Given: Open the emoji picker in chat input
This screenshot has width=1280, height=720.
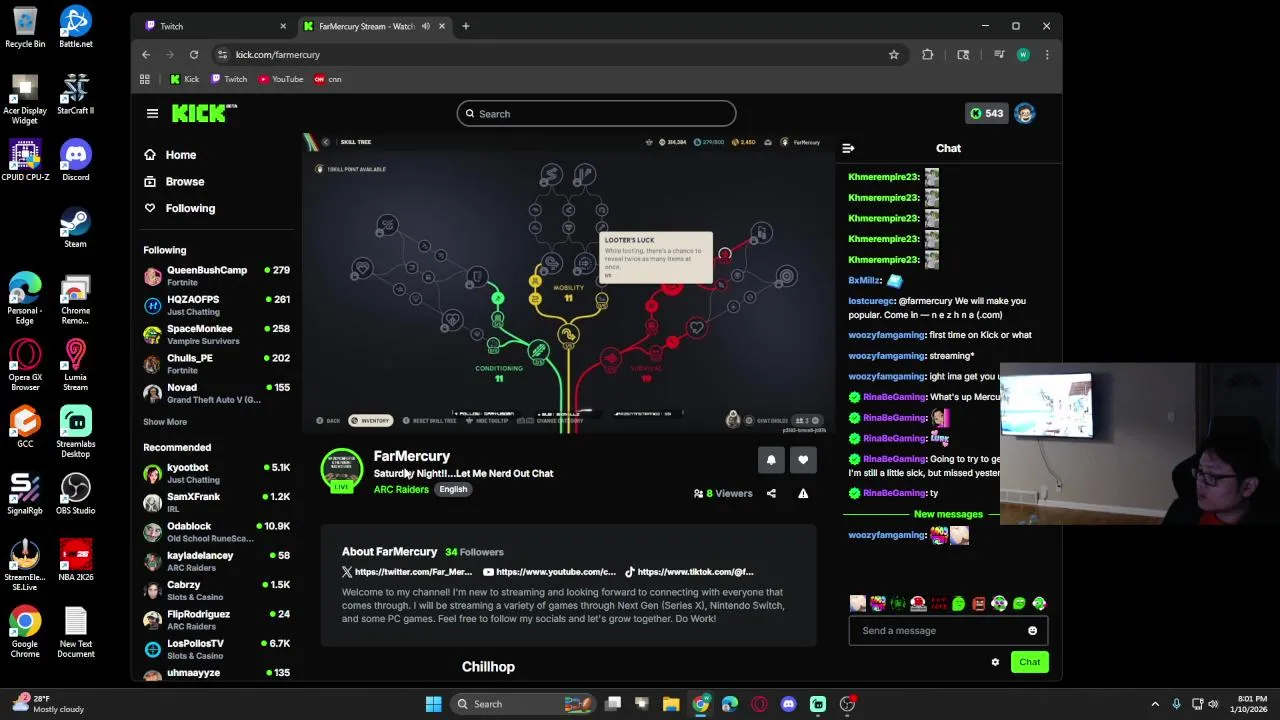Looking at the screenshot, I should click(x=1032, y=631).
